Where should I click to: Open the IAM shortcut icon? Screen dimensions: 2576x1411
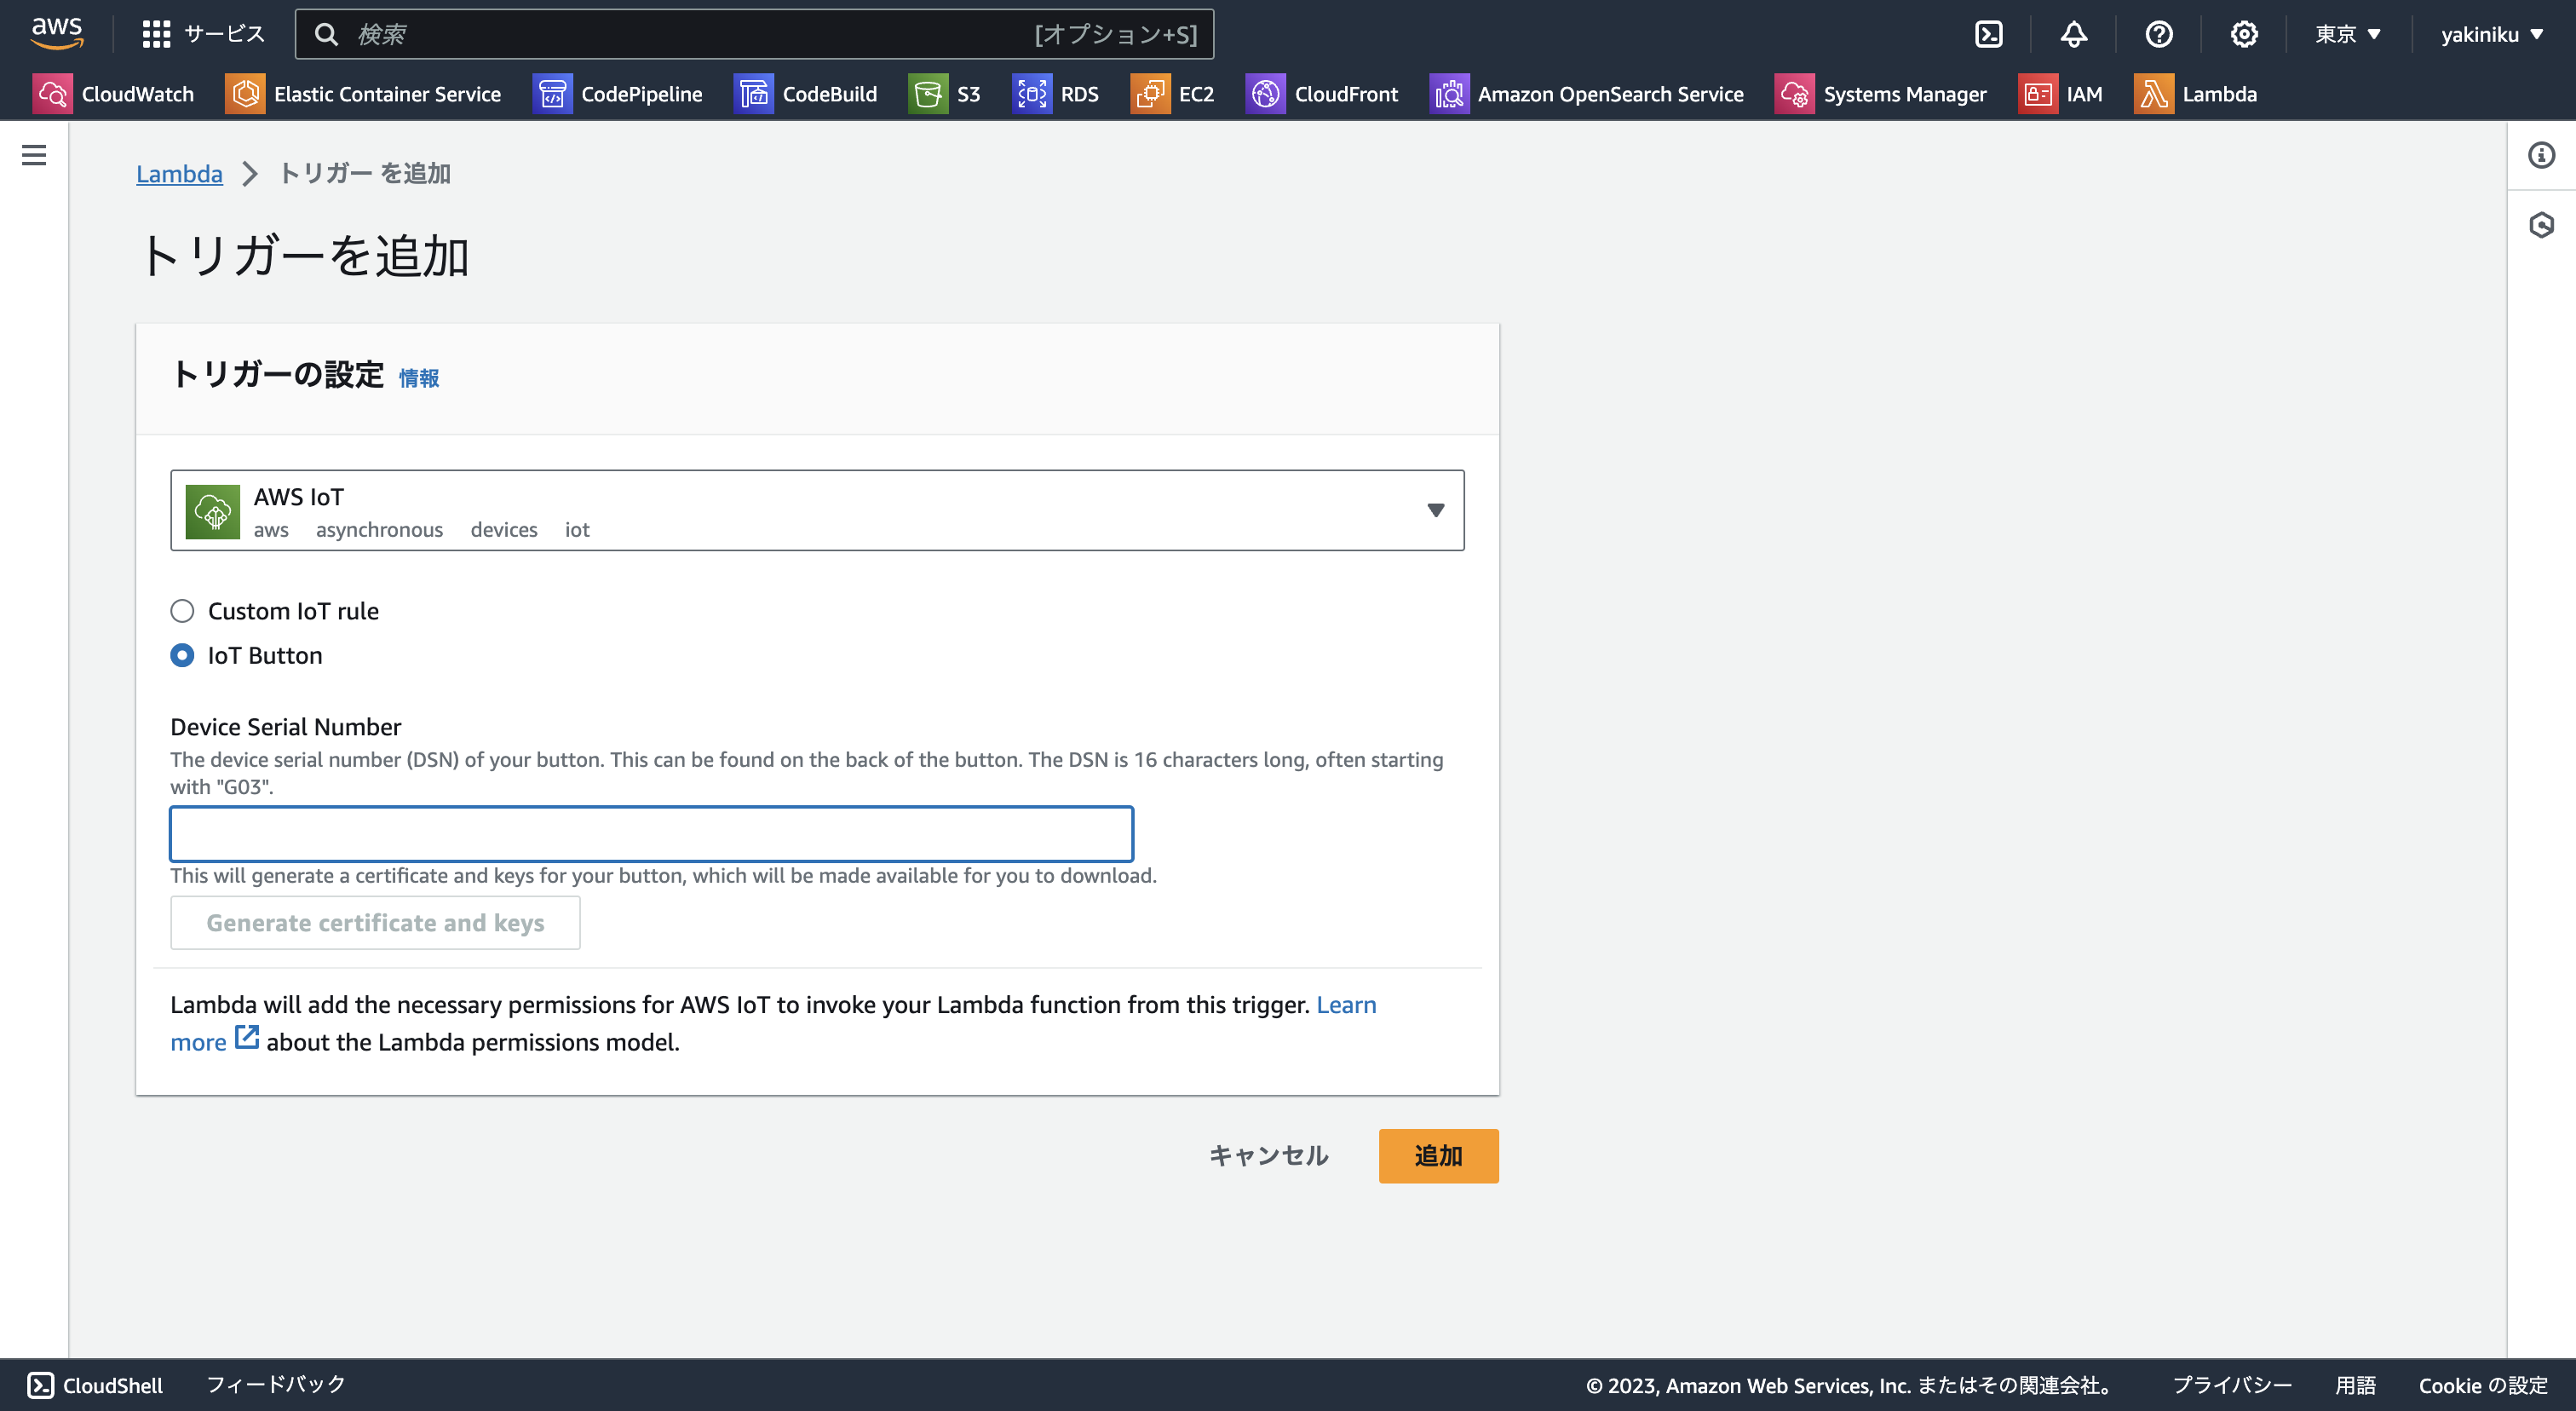[2038, 94]
